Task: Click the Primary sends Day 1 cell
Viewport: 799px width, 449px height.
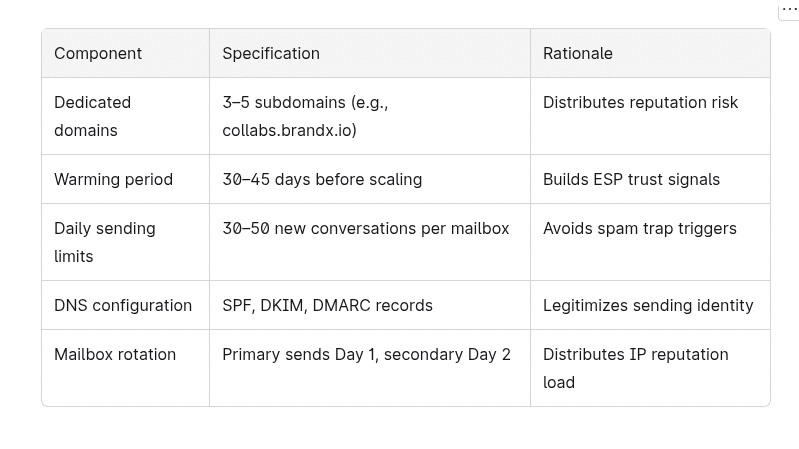Action: [x=366, y=355]
